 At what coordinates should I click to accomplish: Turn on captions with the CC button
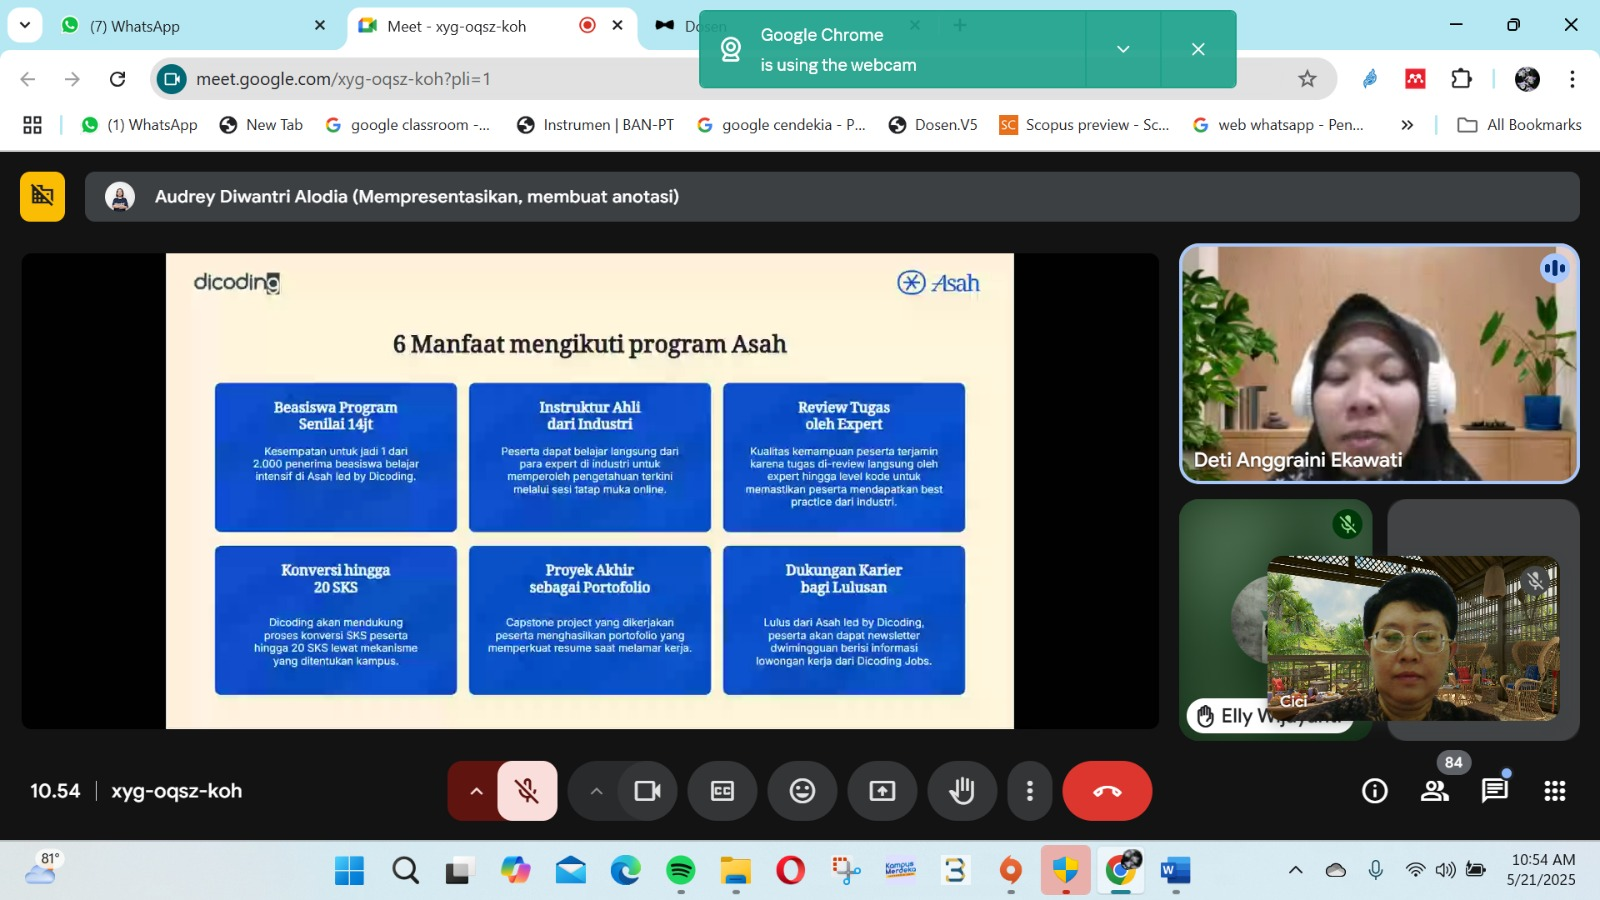[x=722, y=791]
